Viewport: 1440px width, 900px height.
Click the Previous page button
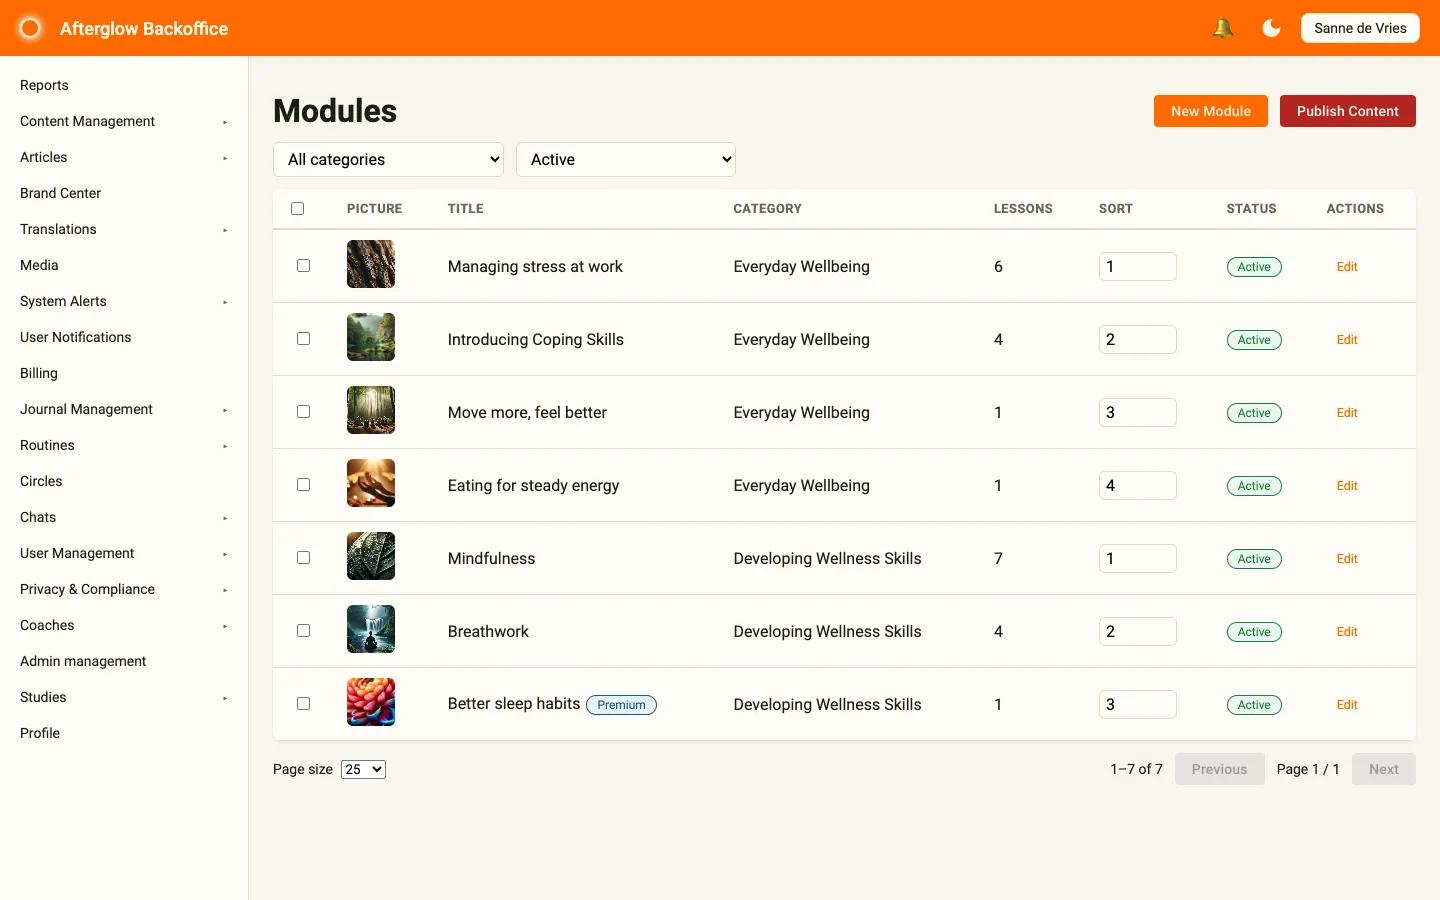pyautogui.click(x=1219, y=769)
